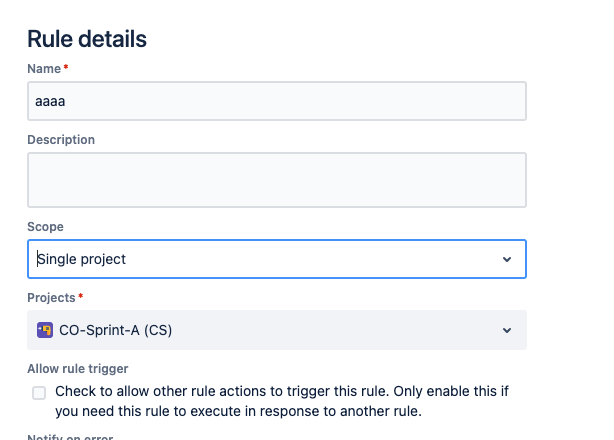Open the Scope dropdown
614x440 pixels.
tap(277, 259)
